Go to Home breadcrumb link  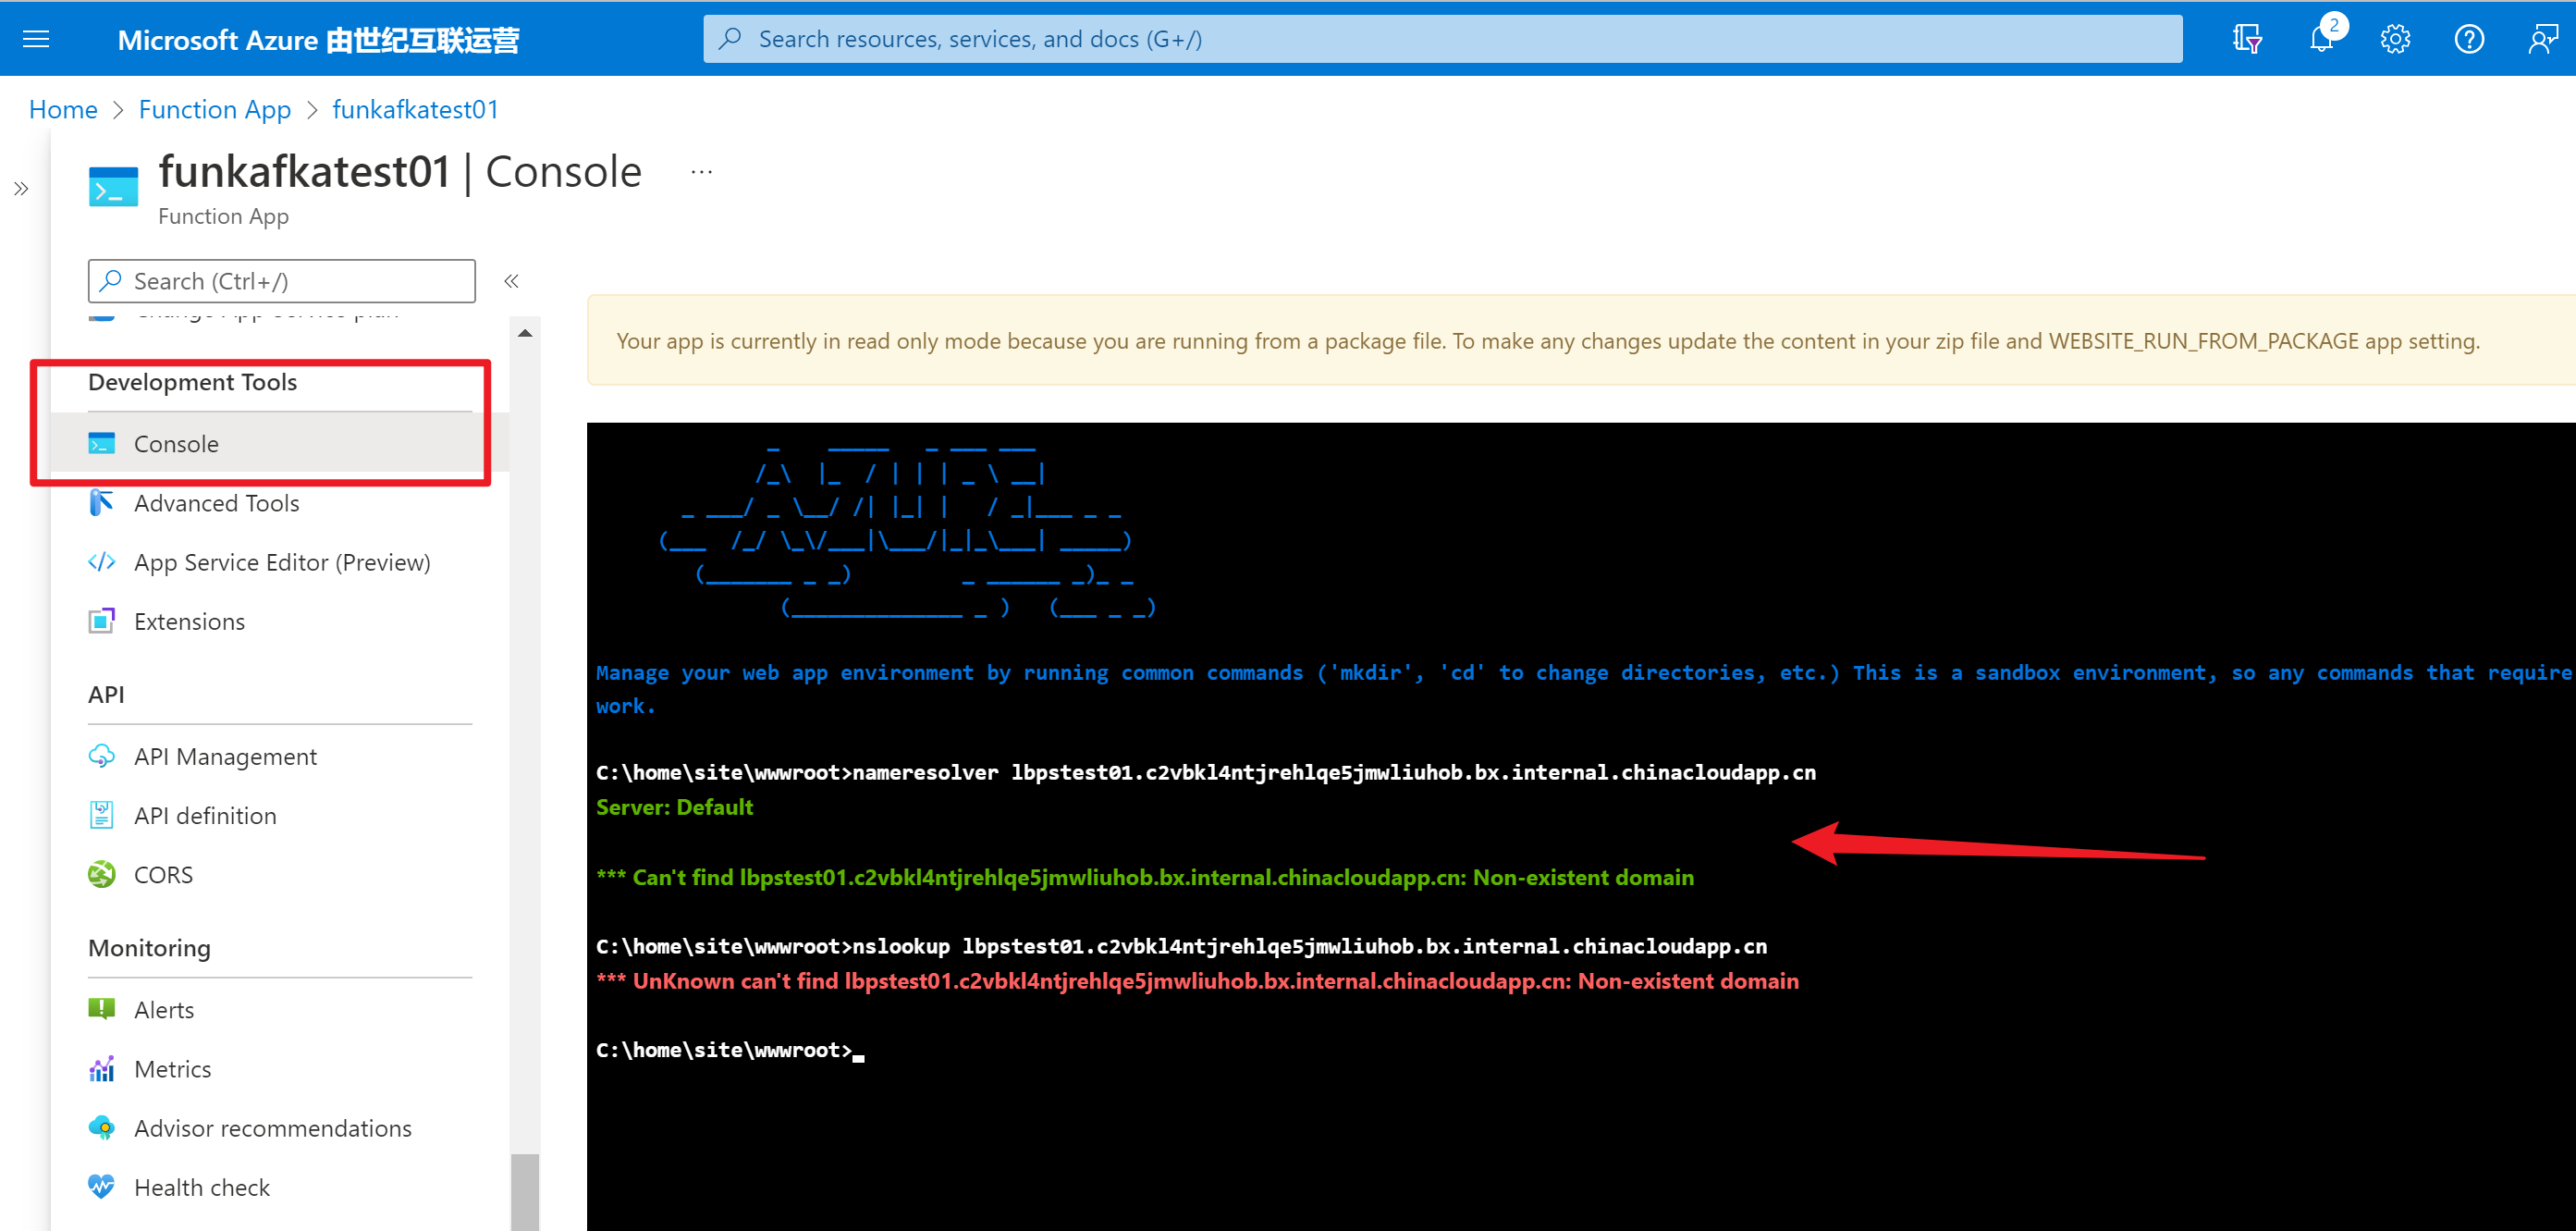point(63,109)
